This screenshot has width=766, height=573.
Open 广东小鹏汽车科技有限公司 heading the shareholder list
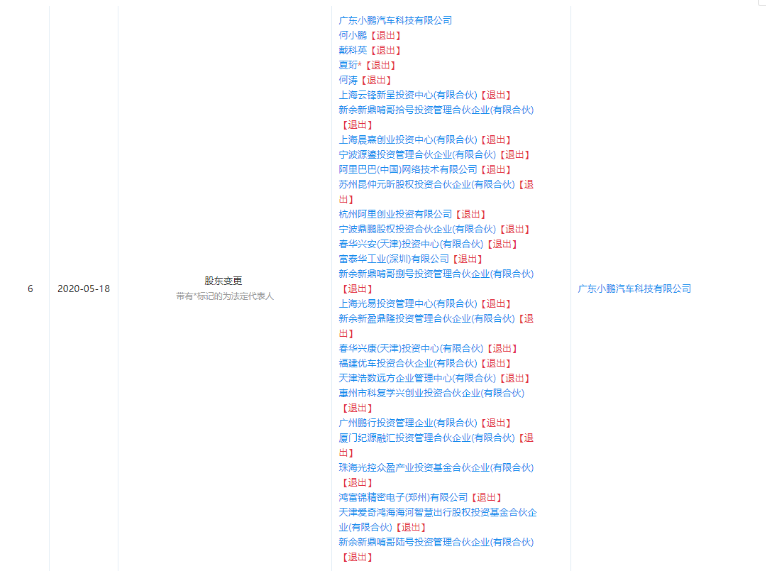coord(395,21)
